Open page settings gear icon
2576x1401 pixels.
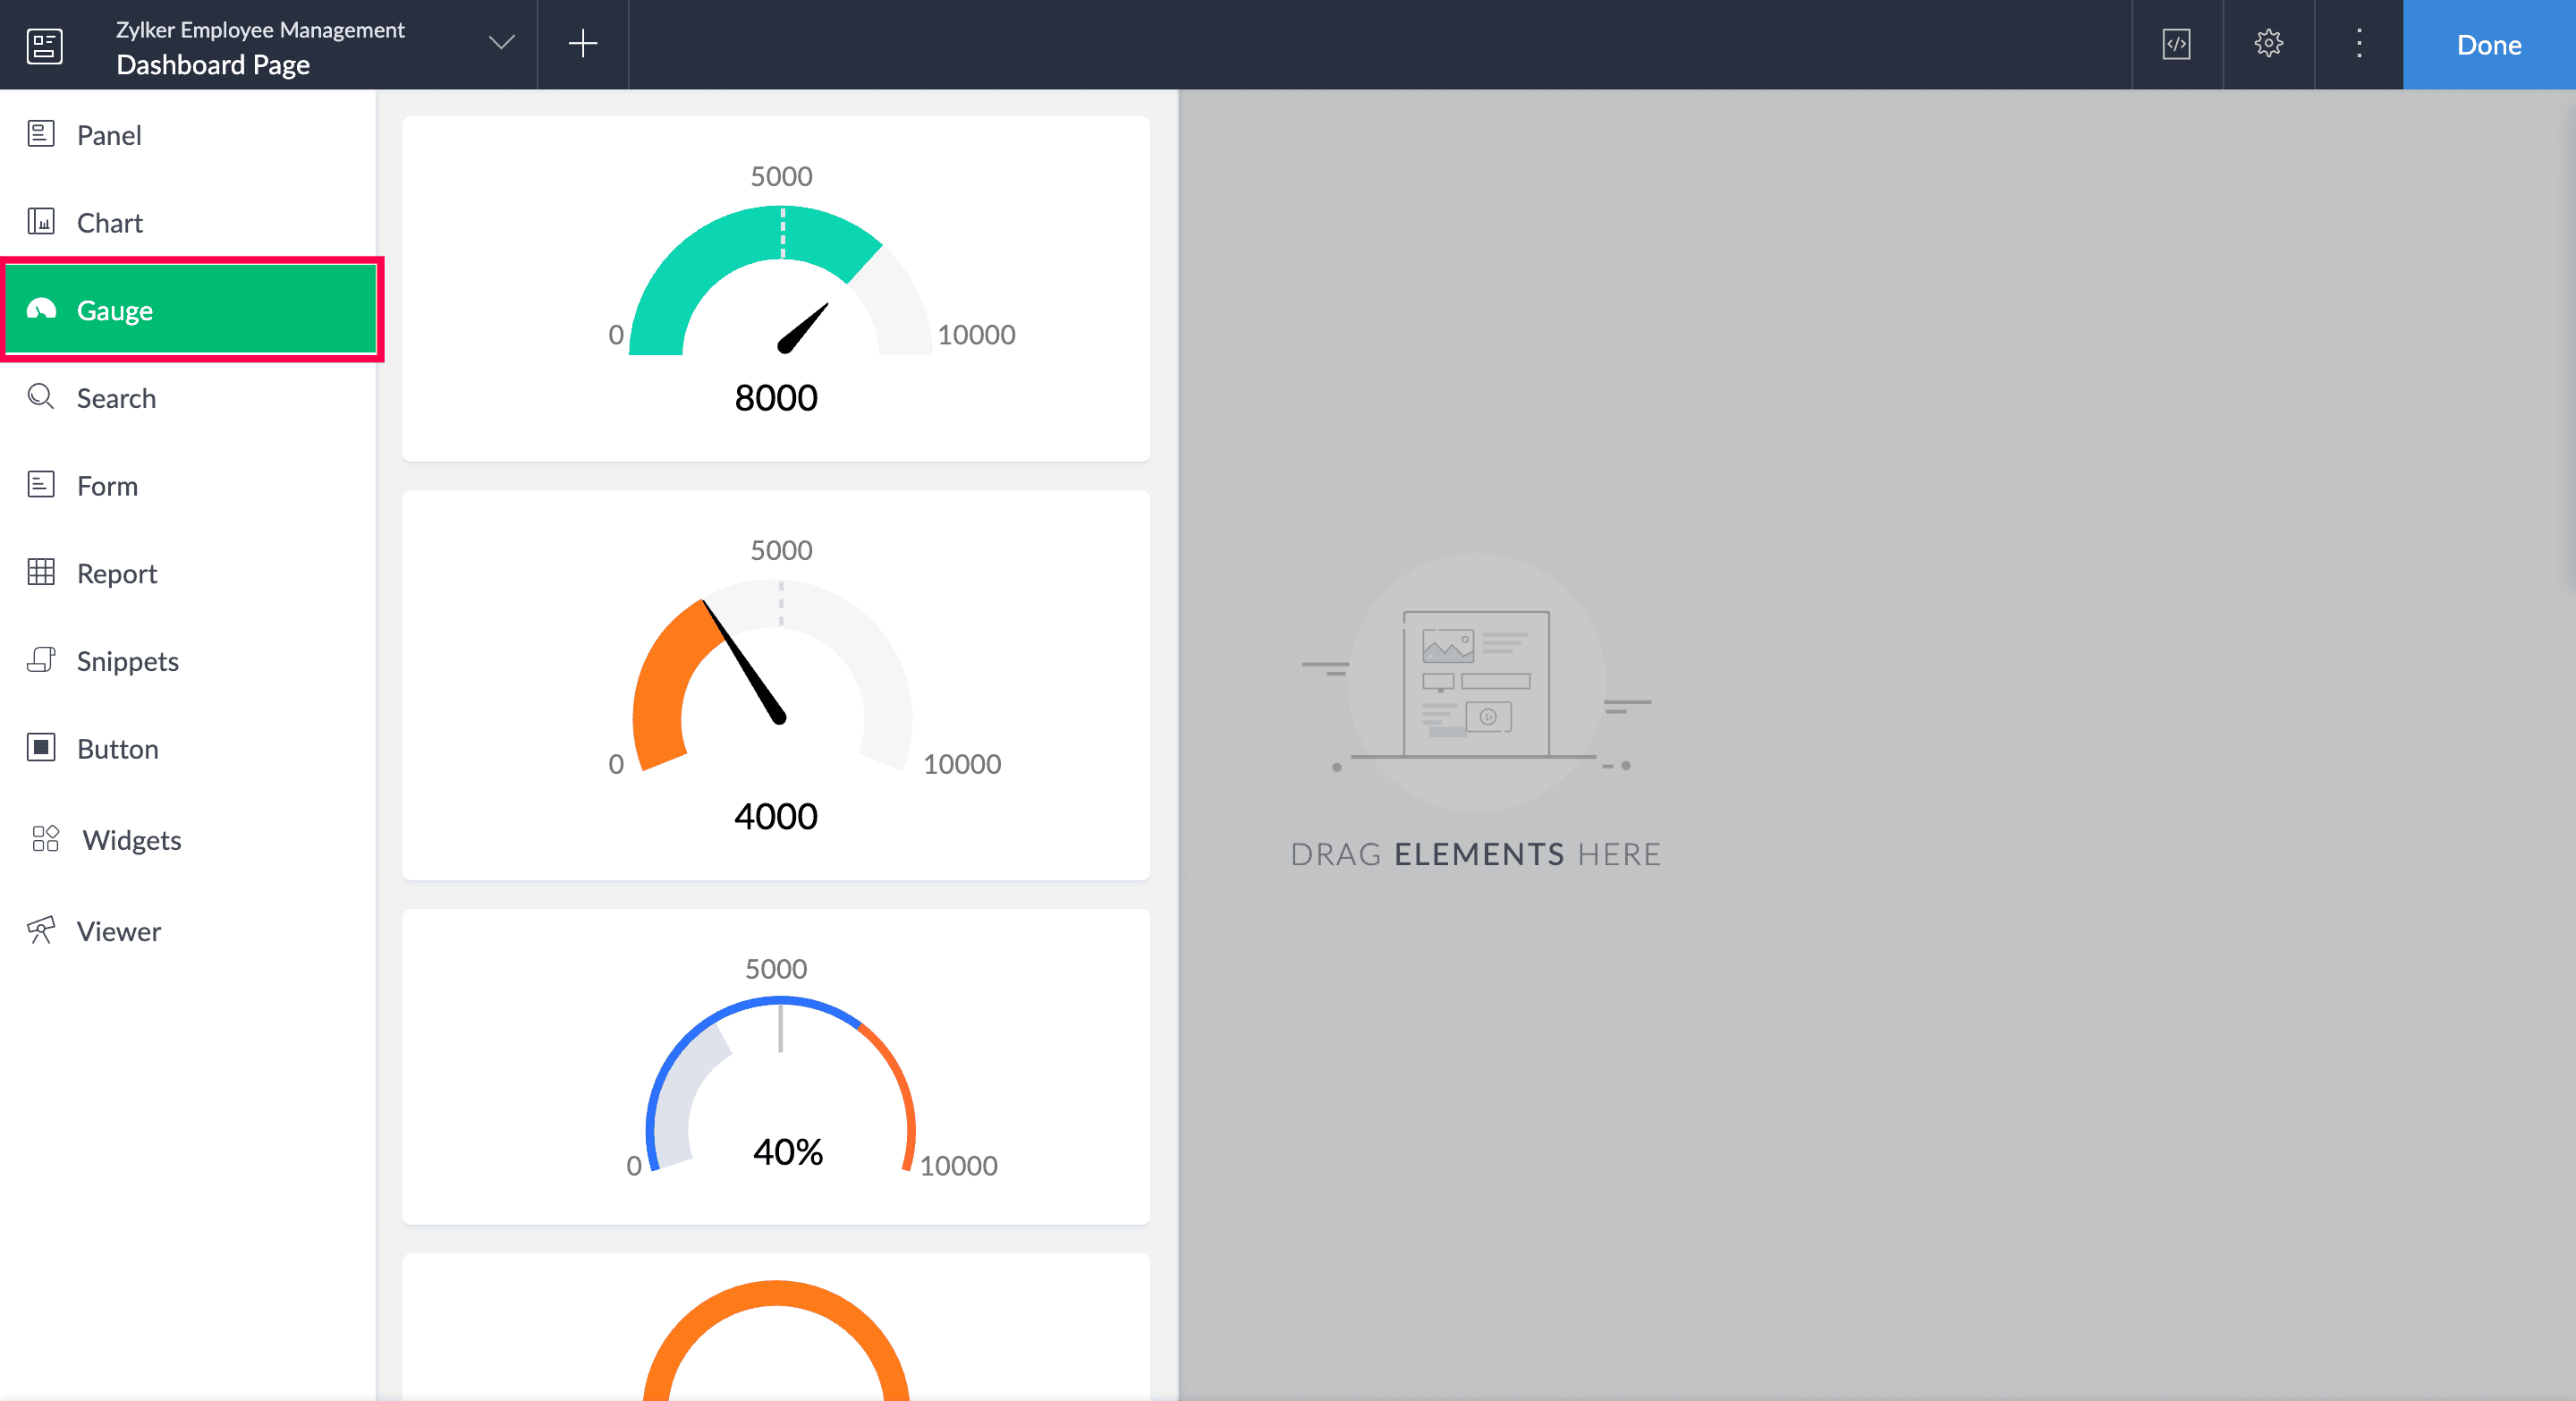pyautogui.click(x=2268, y=44)
